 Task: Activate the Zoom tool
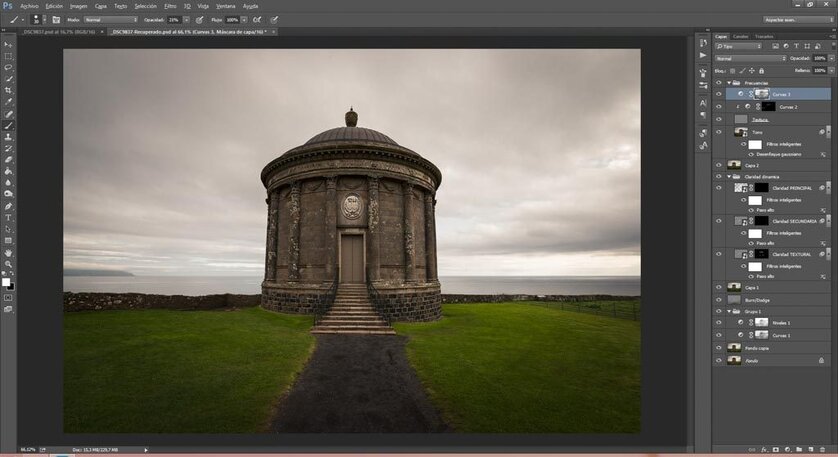[9, 264]
